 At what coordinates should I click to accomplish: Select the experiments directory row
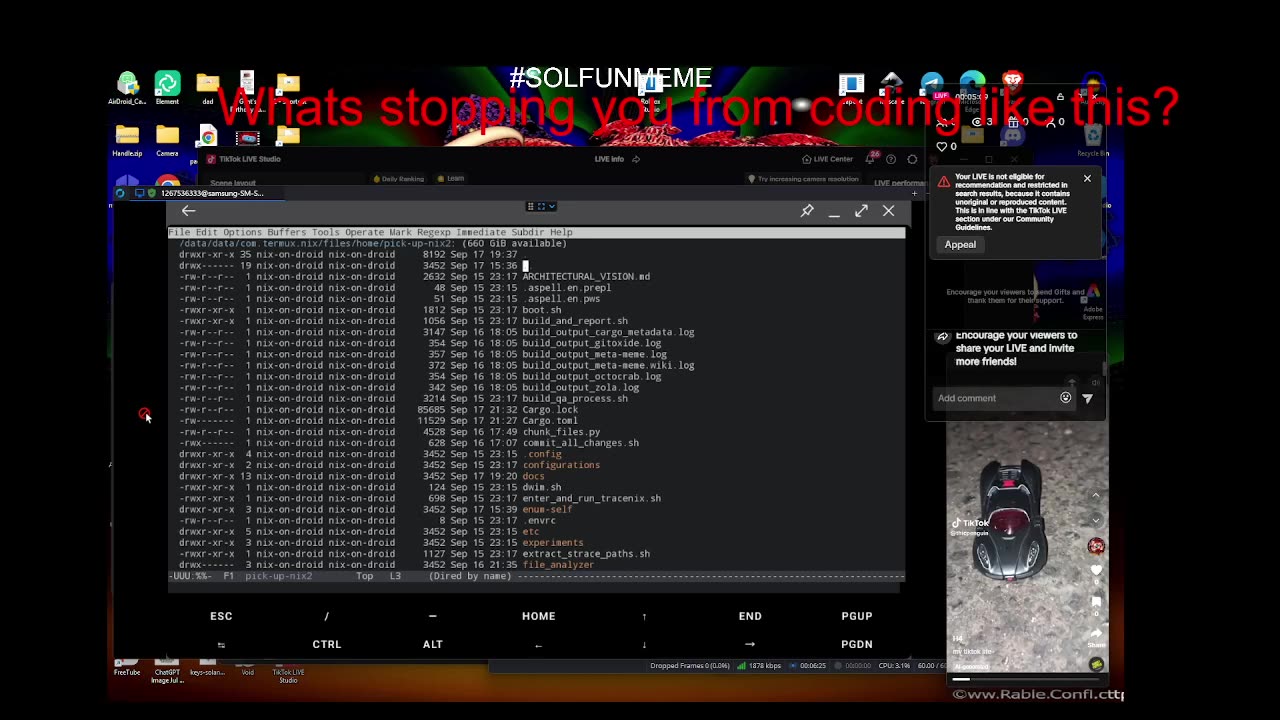pyautogui.click(x=381, y=542)
